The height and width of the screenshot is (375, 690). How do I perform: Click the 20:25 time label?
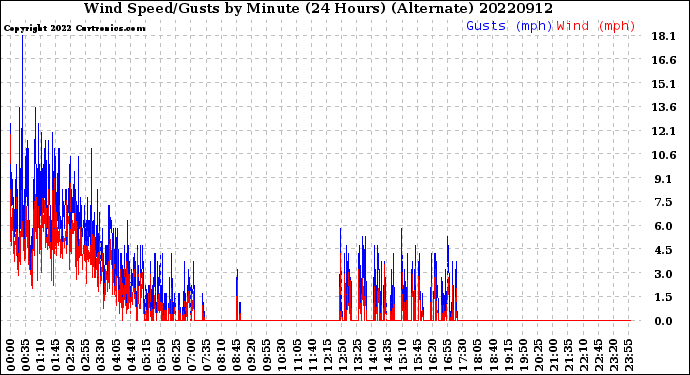click(539, 355)
